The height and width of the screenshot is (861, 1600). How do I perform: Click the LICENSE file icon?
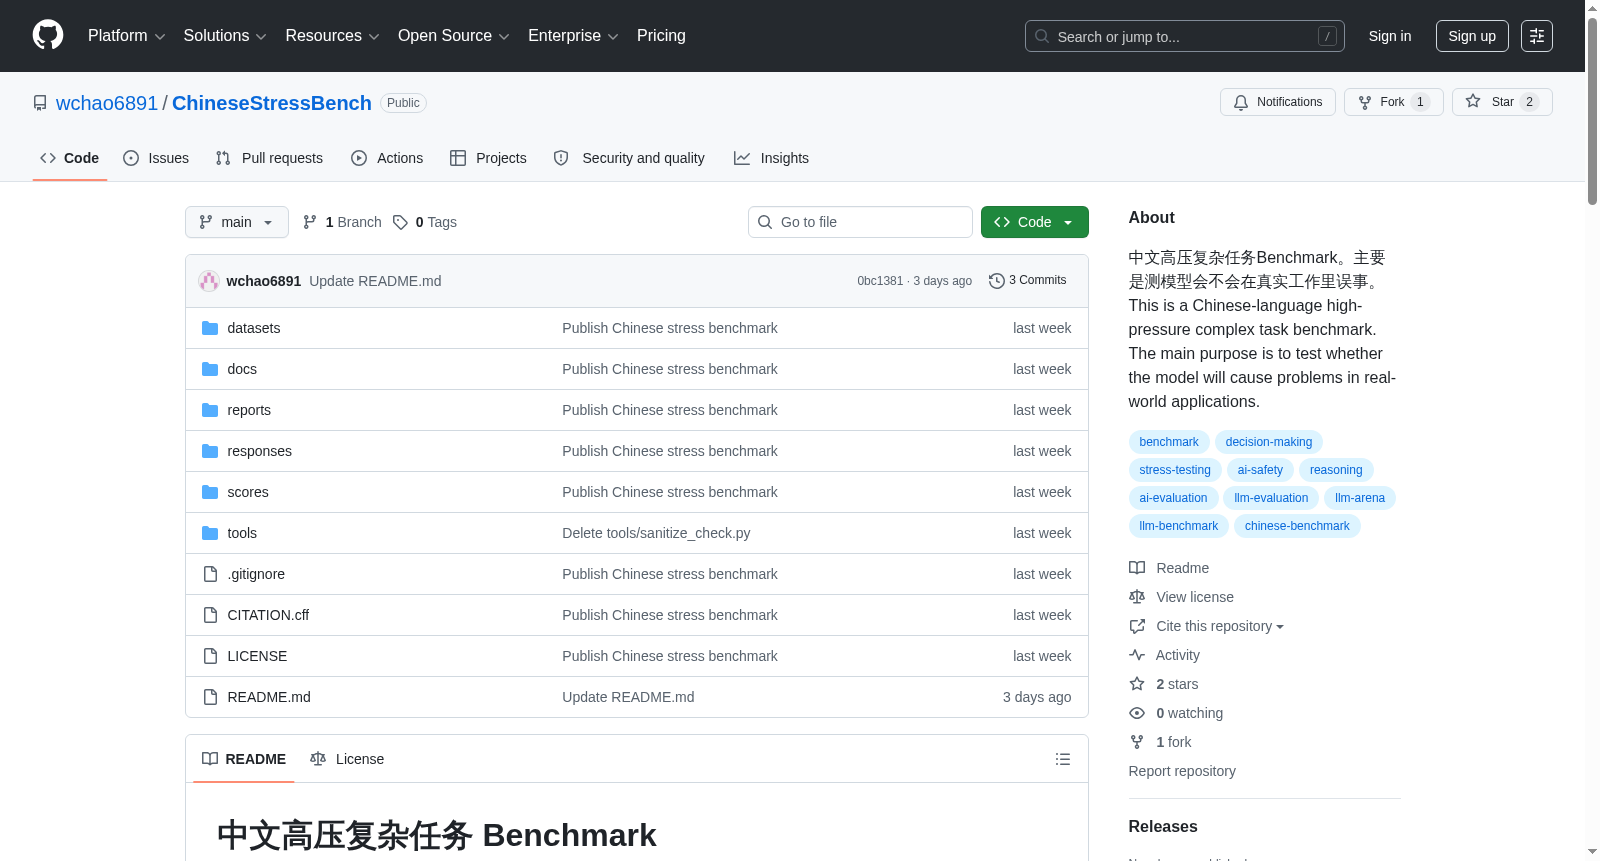click(x=210, y=656)
